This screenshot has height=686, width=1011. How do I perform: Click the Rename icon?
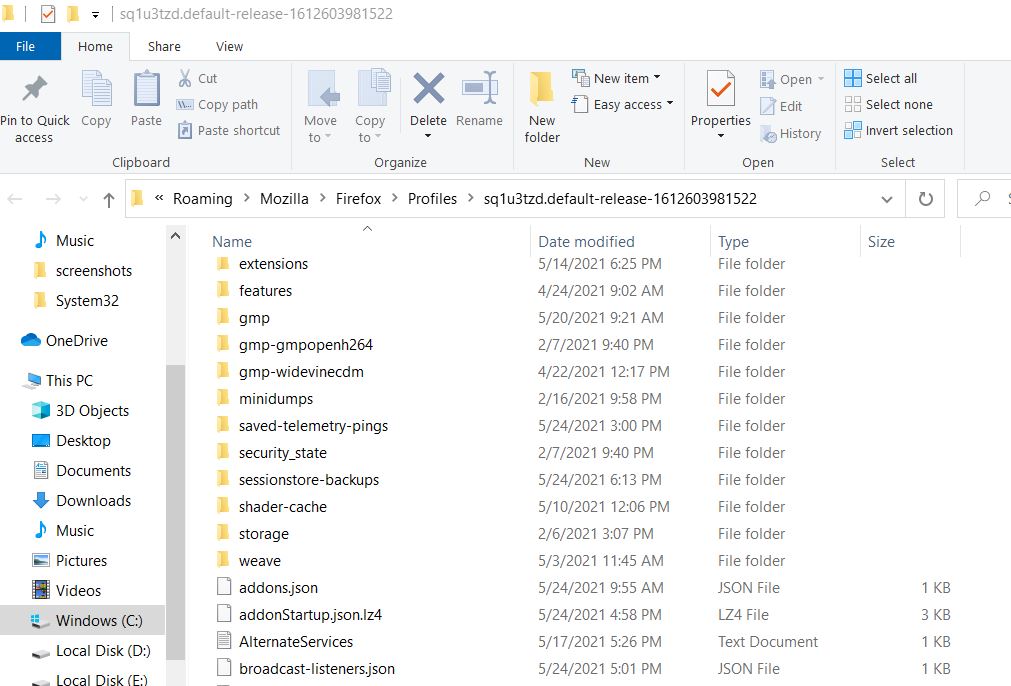point(480,88)
